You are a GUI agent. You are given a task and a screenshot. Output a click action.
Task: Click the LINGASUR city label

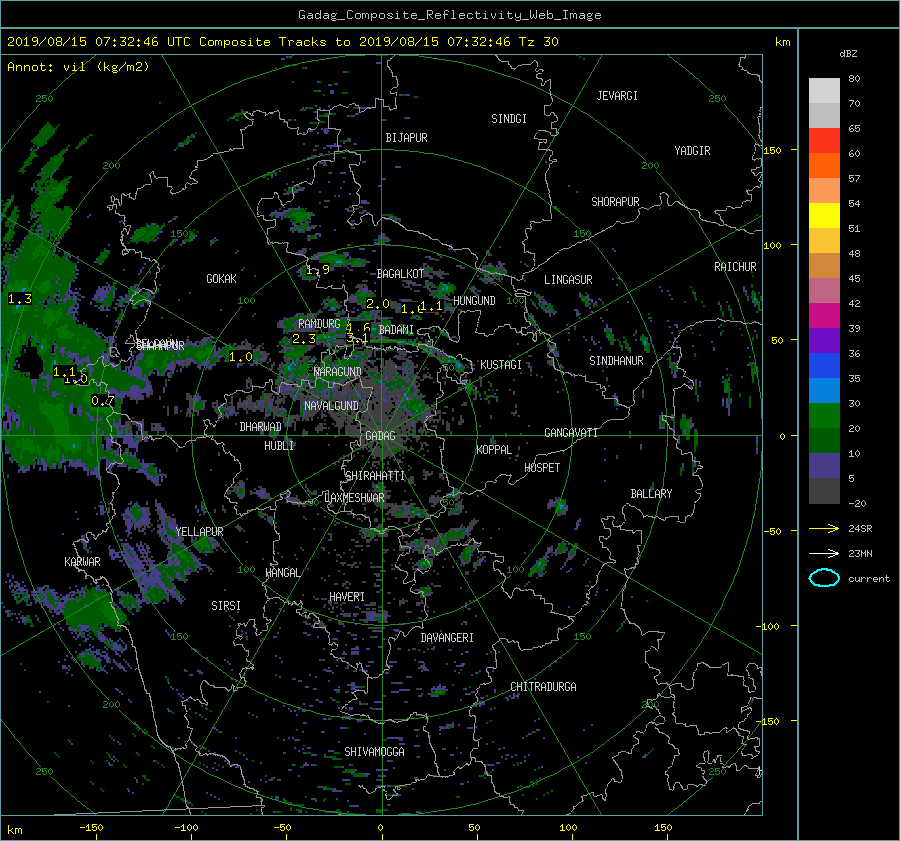(568, 280)
